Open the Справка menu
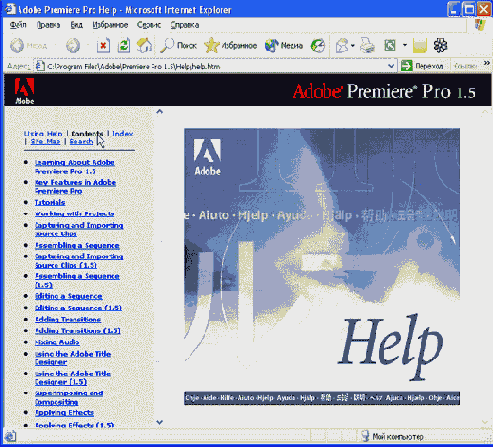Screen dimensions: 493x447 pyautogui.click(x=185, y=25)
